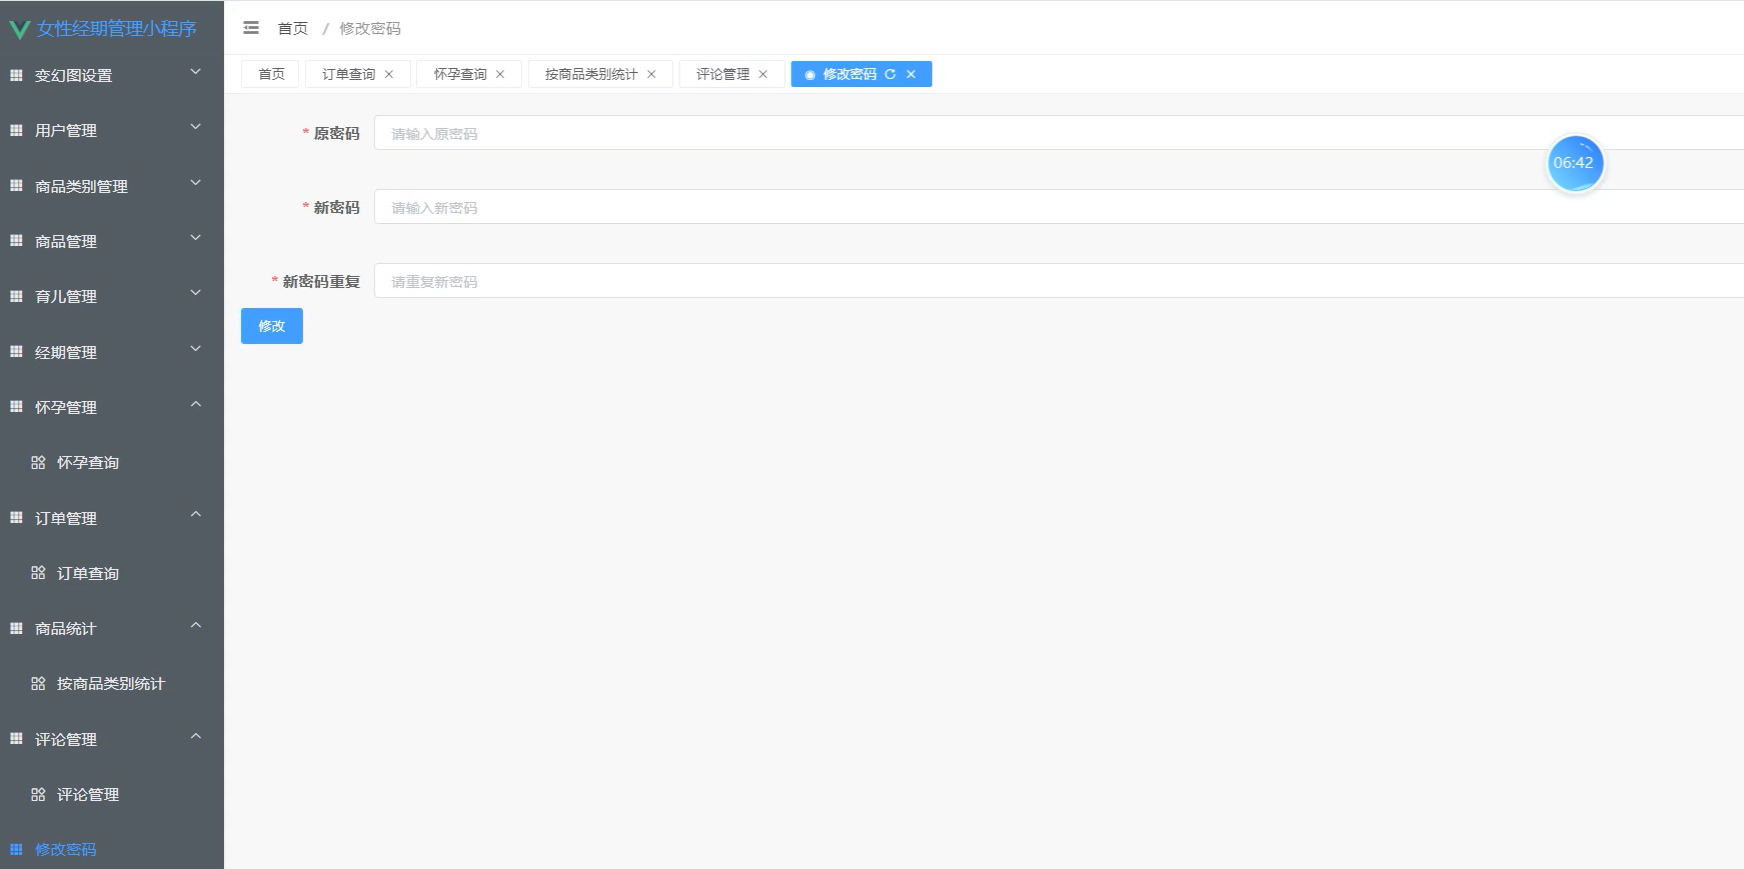Close the 按商品类别统计 tab

[x=651, y=74]
